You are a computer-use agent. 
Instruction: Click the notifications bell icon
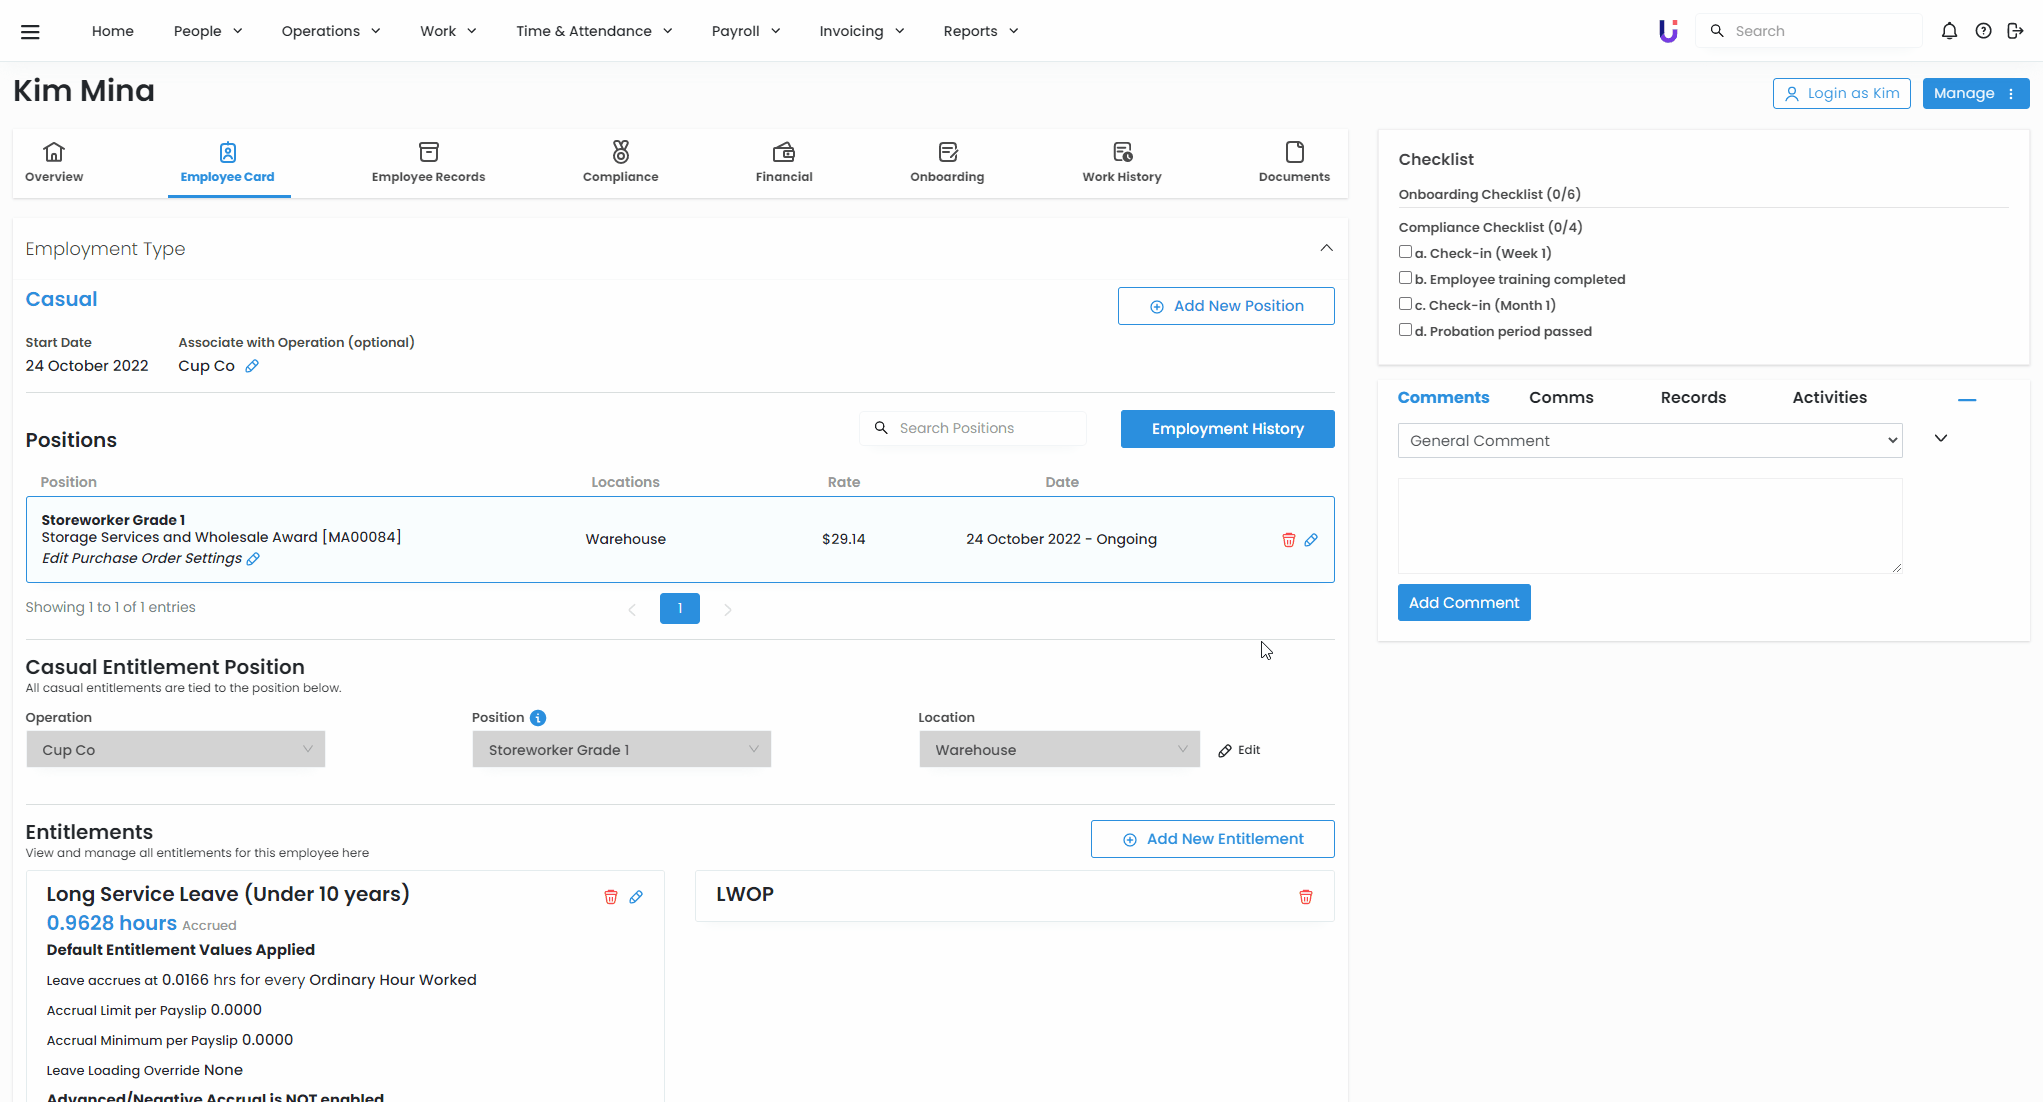(1949, 31)
